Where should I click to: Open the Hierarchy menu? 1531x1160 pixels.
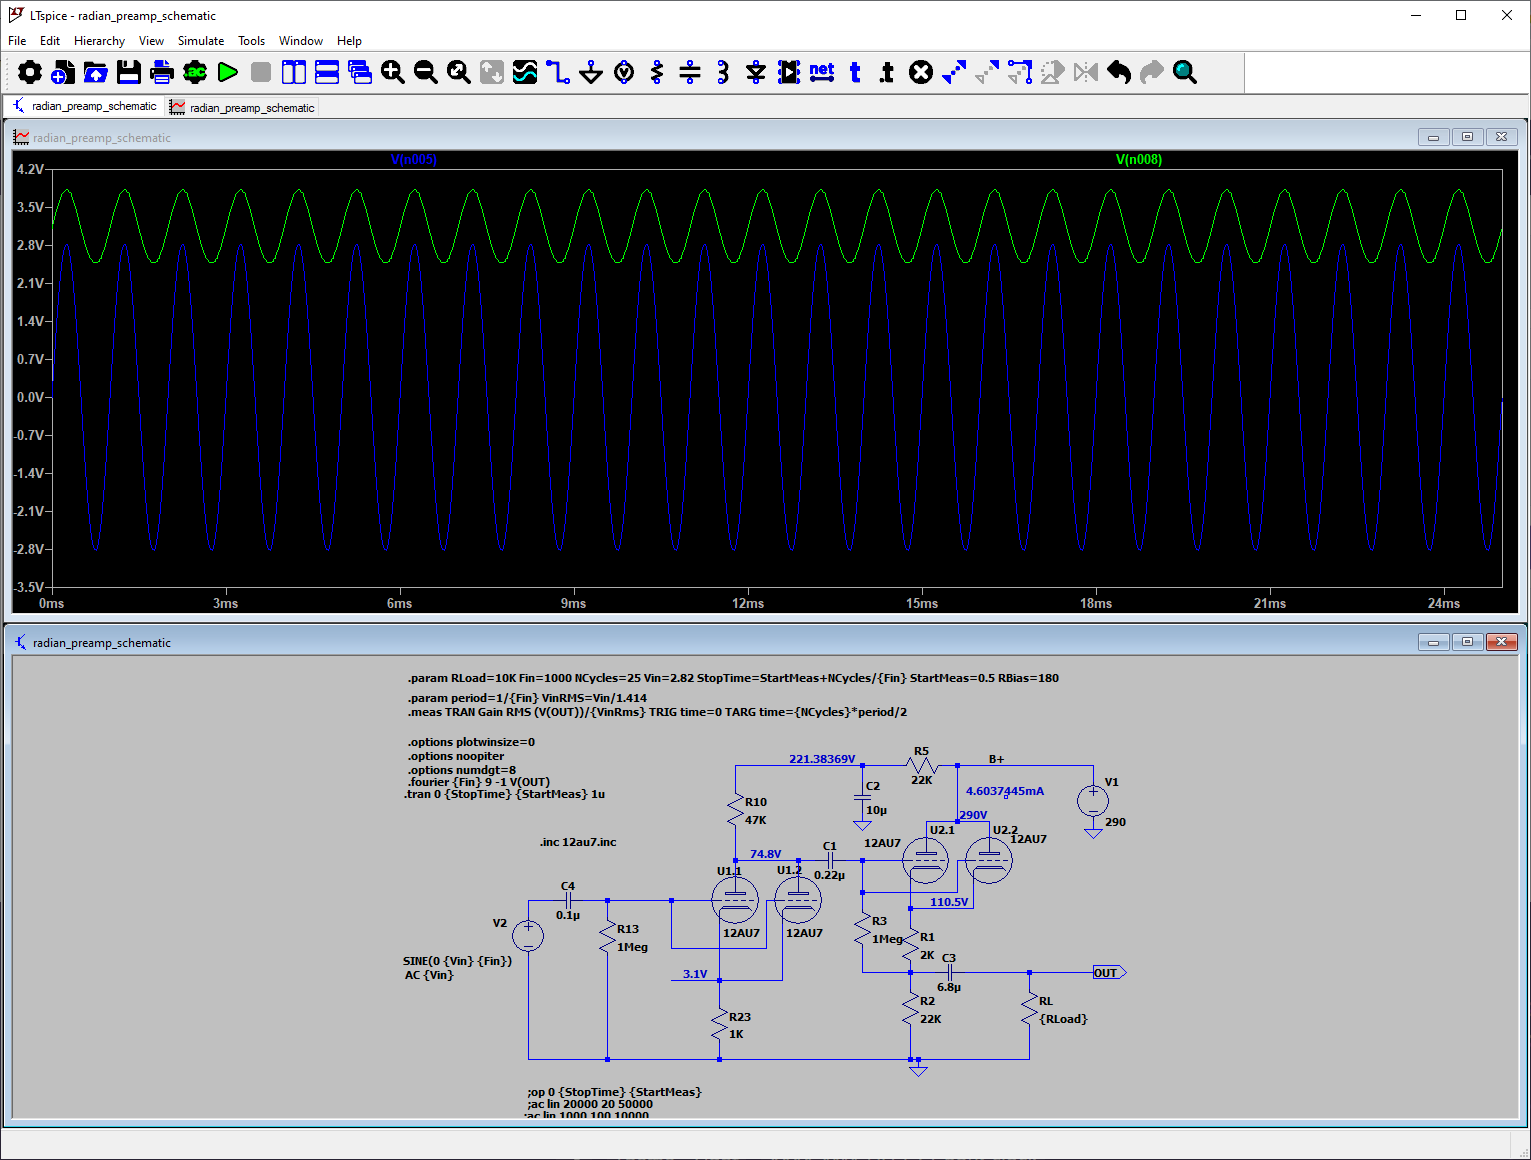(99, 41)
